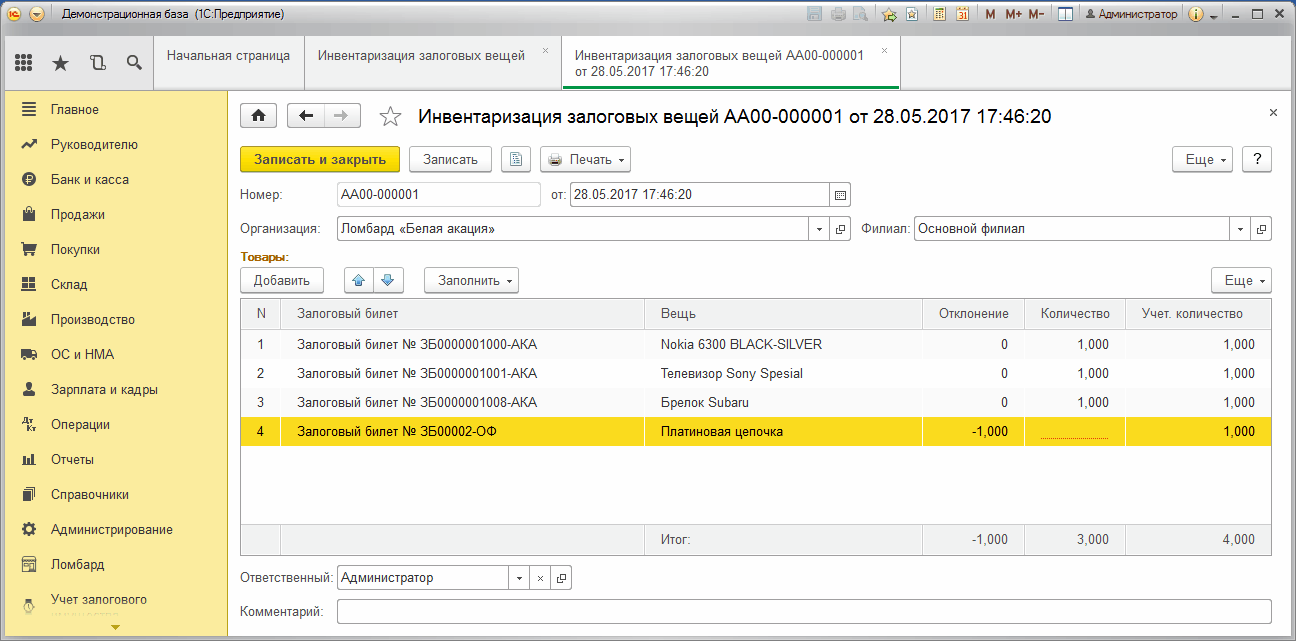Image resolution: width=1296 pixels, height=641 pixels.
Task: Open the Ответственный dropdown list
Action: (518, 578)
